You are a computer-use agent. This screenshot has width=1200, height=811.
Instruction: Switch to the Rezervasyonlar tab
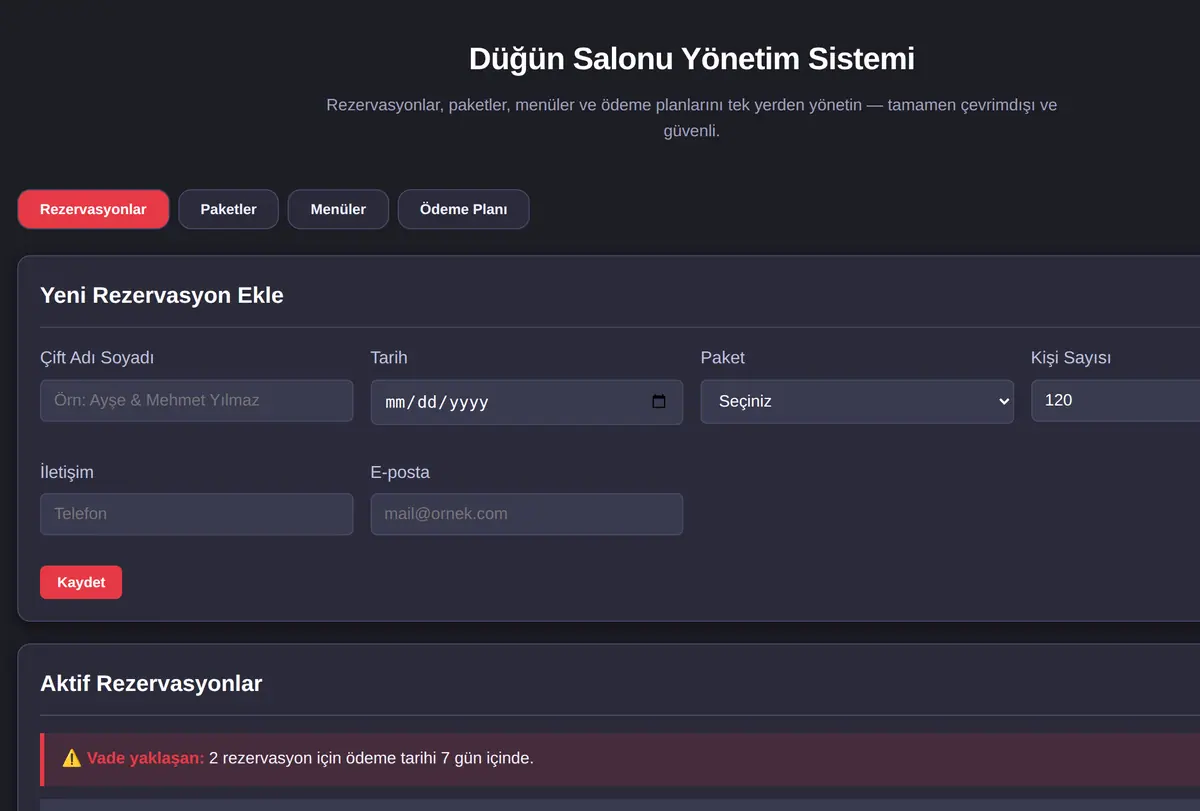pos(93,209)
